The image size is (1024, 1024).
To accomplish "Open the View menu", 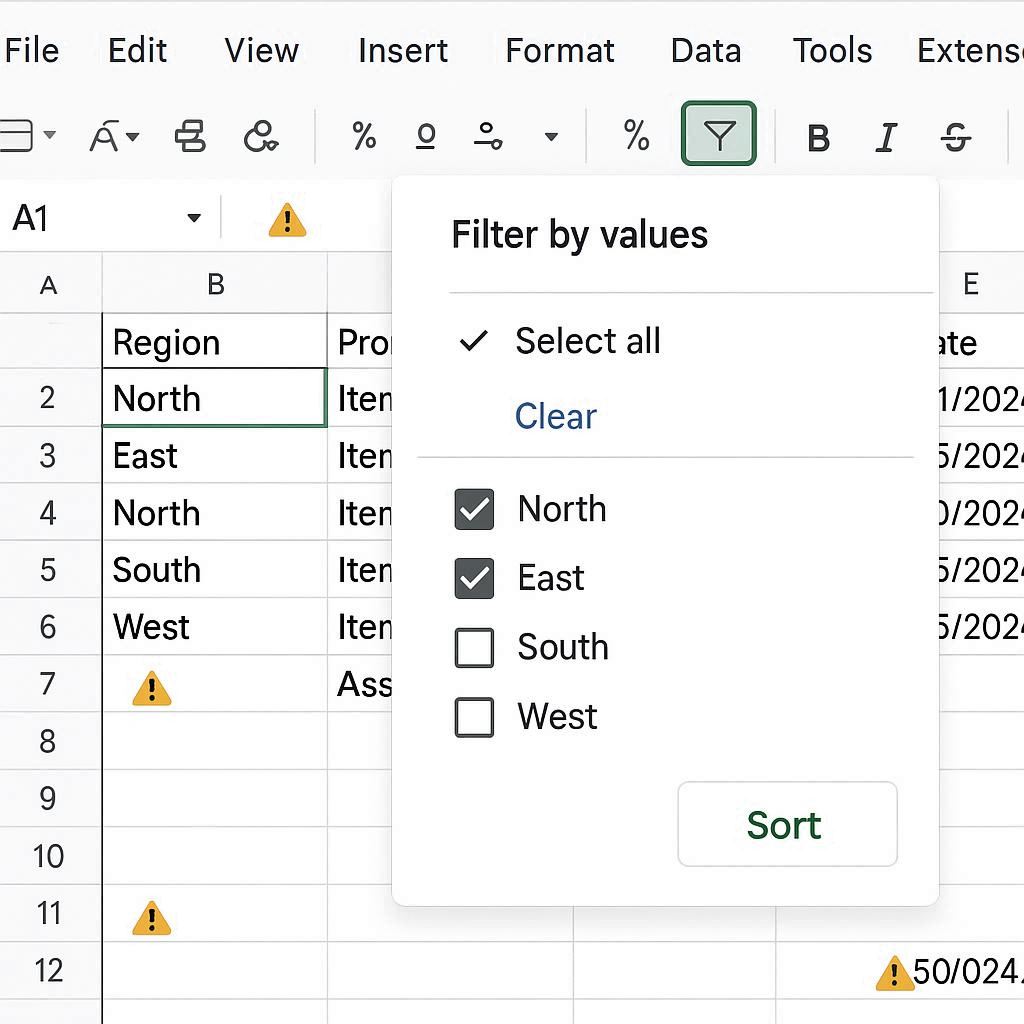I will point(261,51).
